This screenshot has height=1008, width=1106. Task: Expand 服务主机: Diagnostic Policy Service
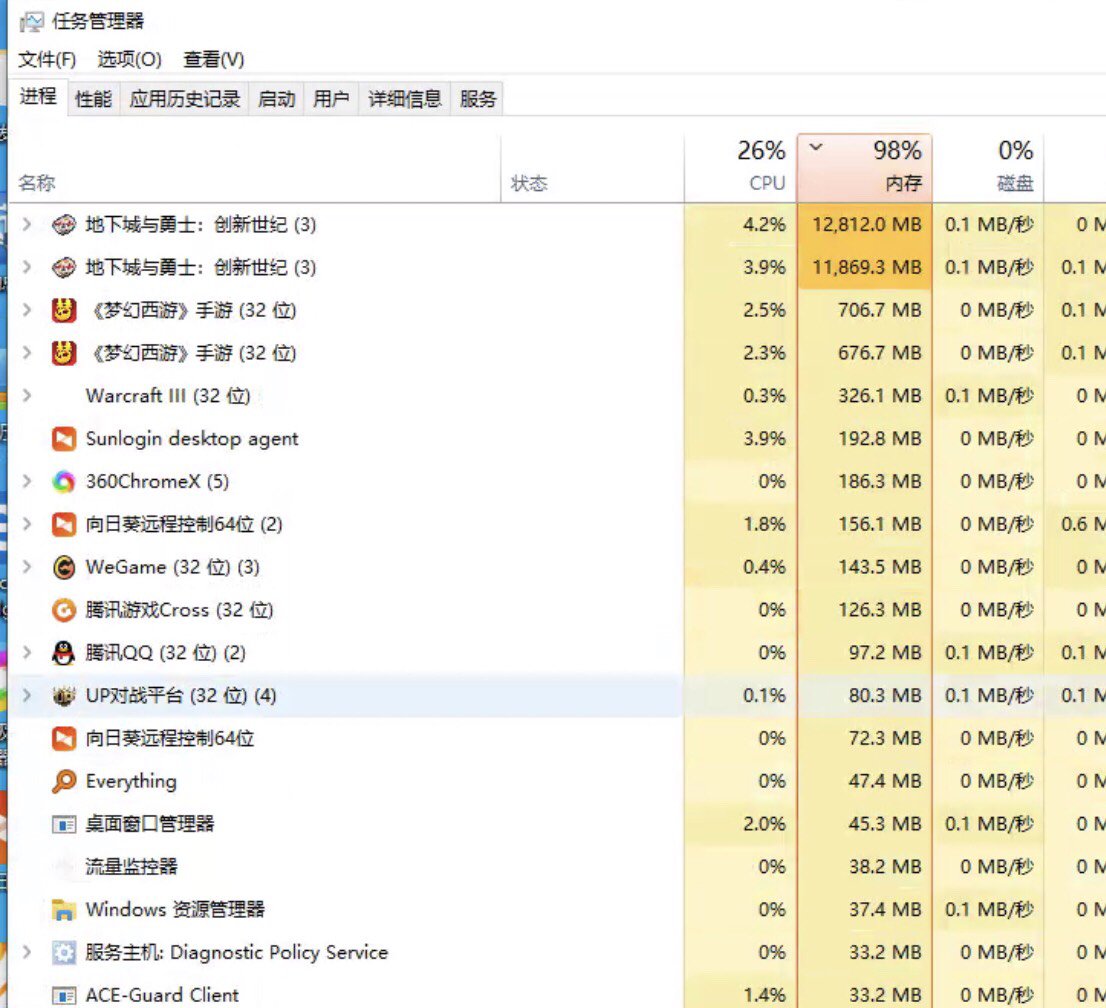click(27, 952)
